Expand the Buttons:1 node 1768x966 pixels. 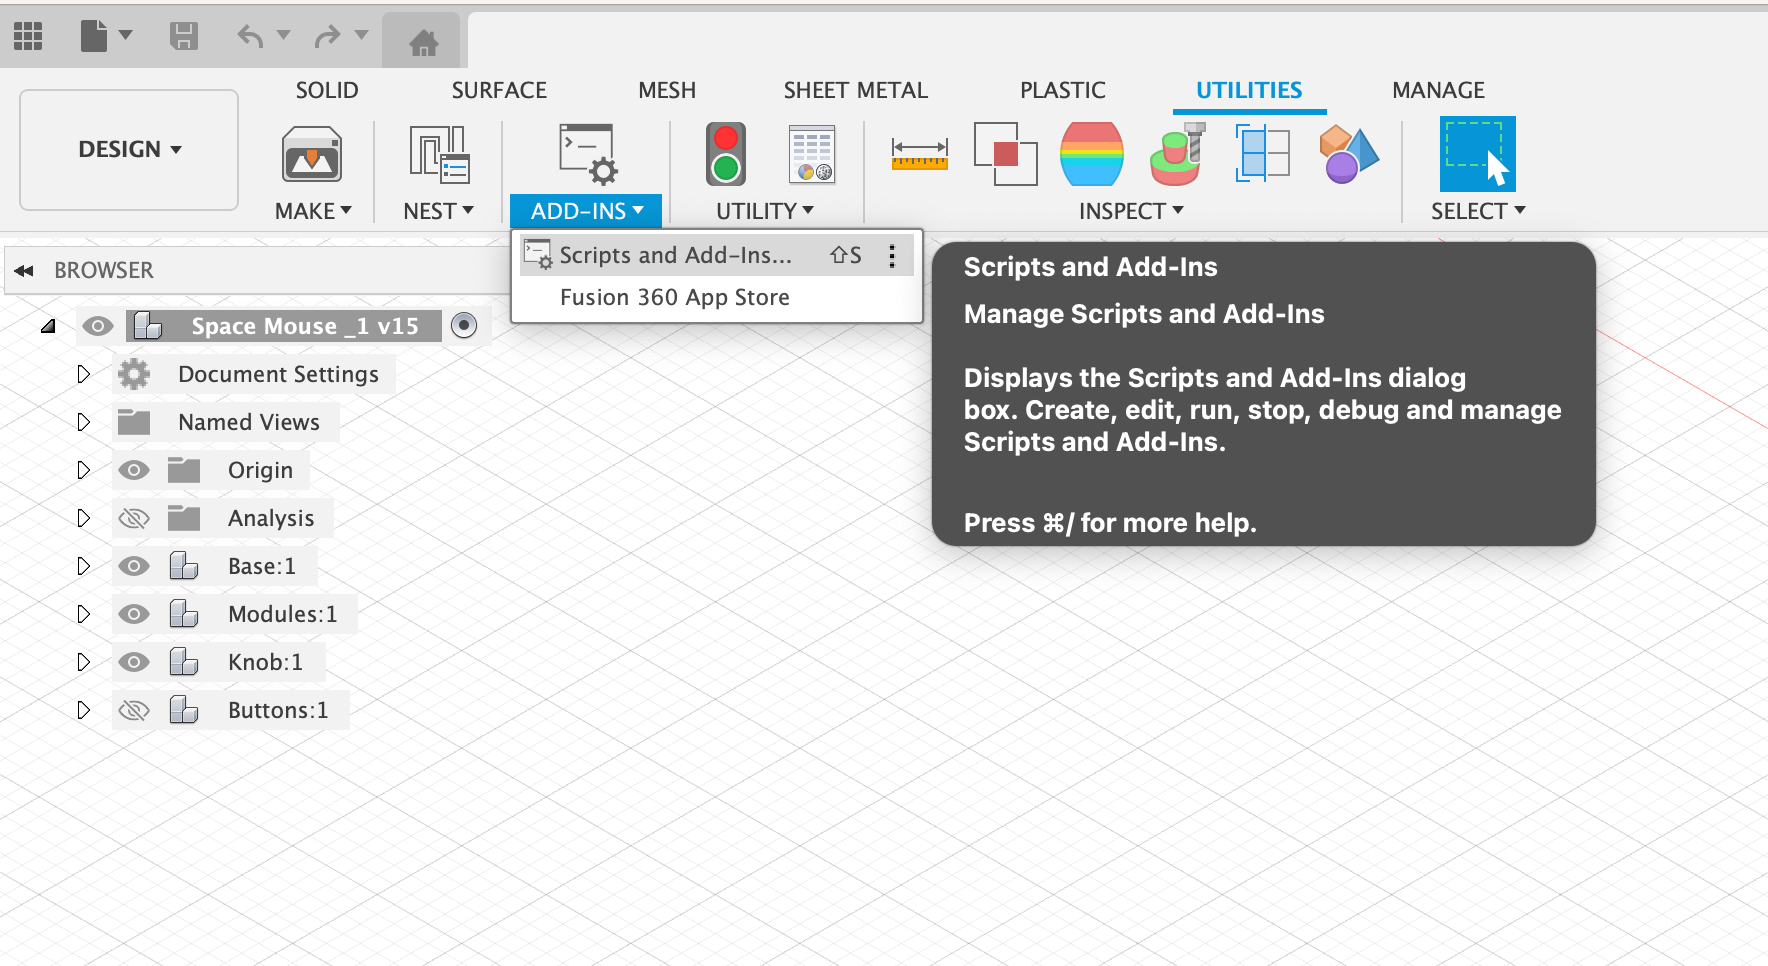pos(84,710)
